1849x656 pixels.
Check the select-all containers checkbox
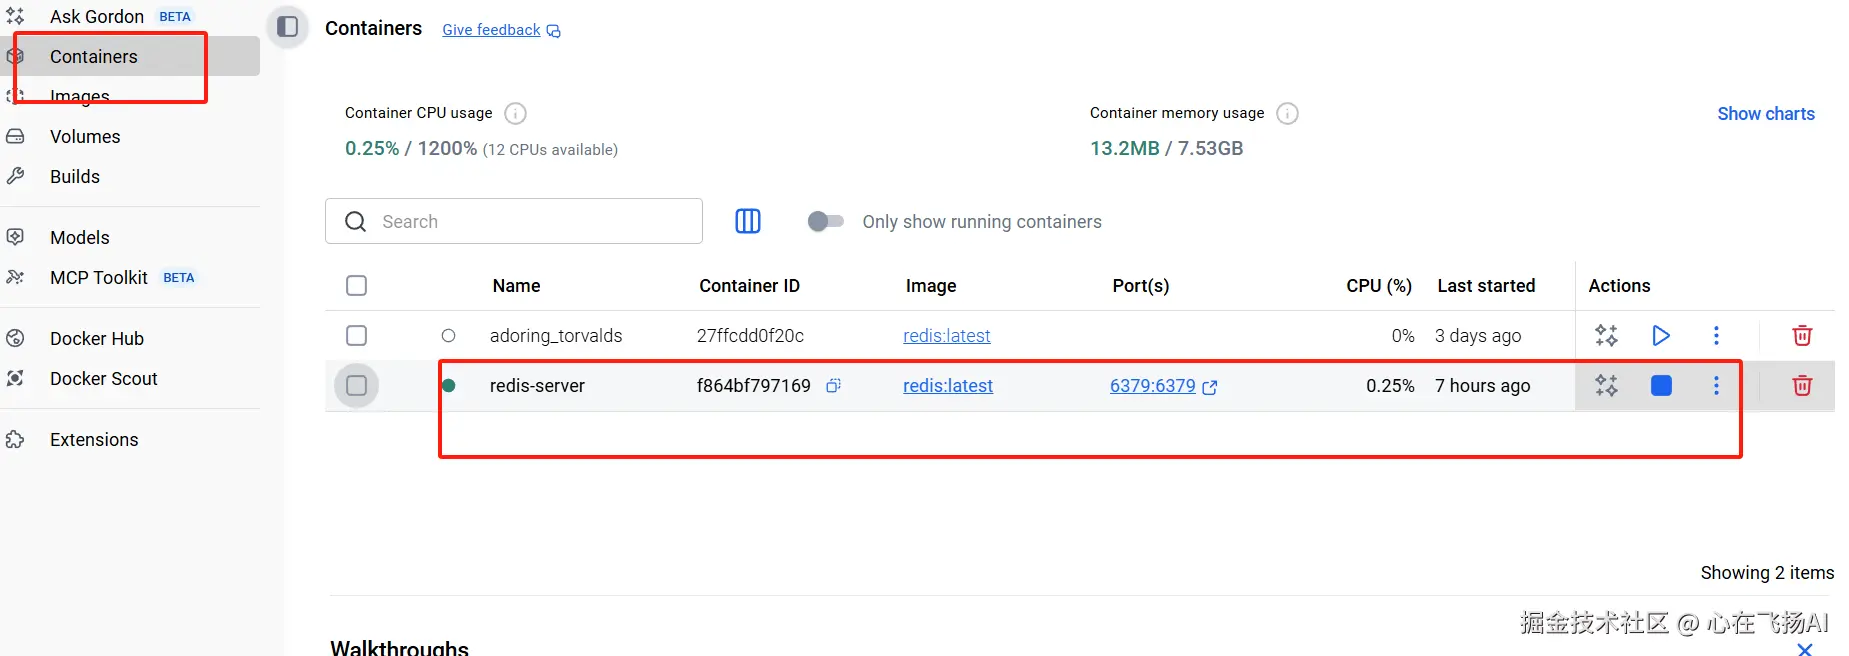[x=356, y=286]
